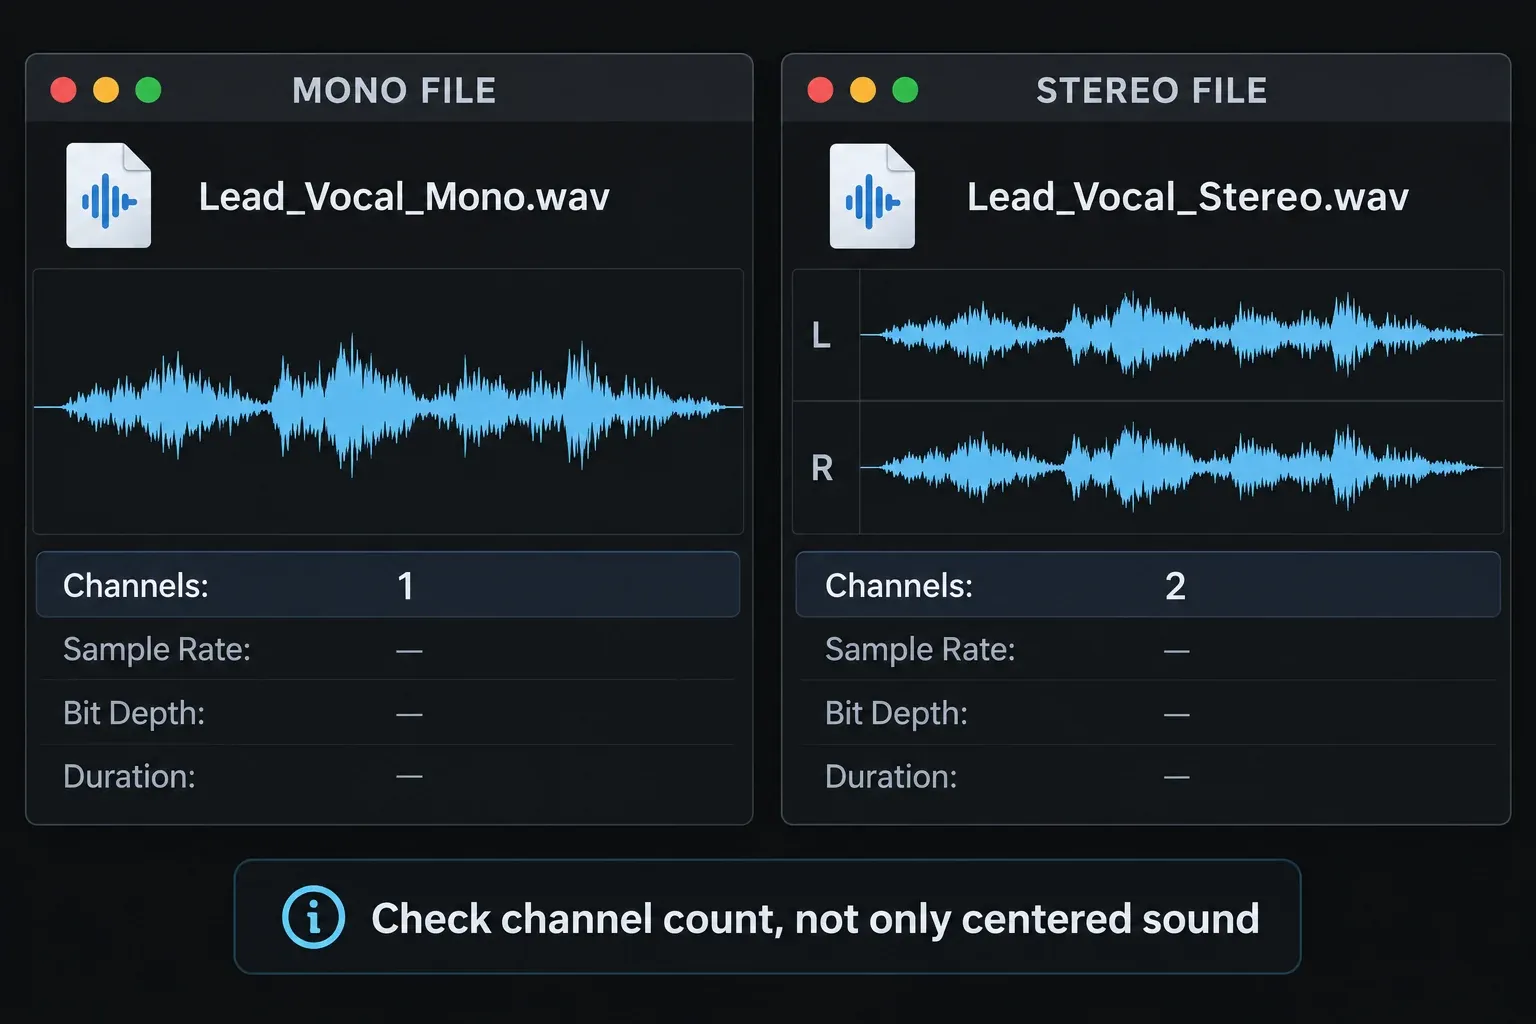Minimize the Stereo File window
The image size is (1536, 1024).
pos(863,90)
